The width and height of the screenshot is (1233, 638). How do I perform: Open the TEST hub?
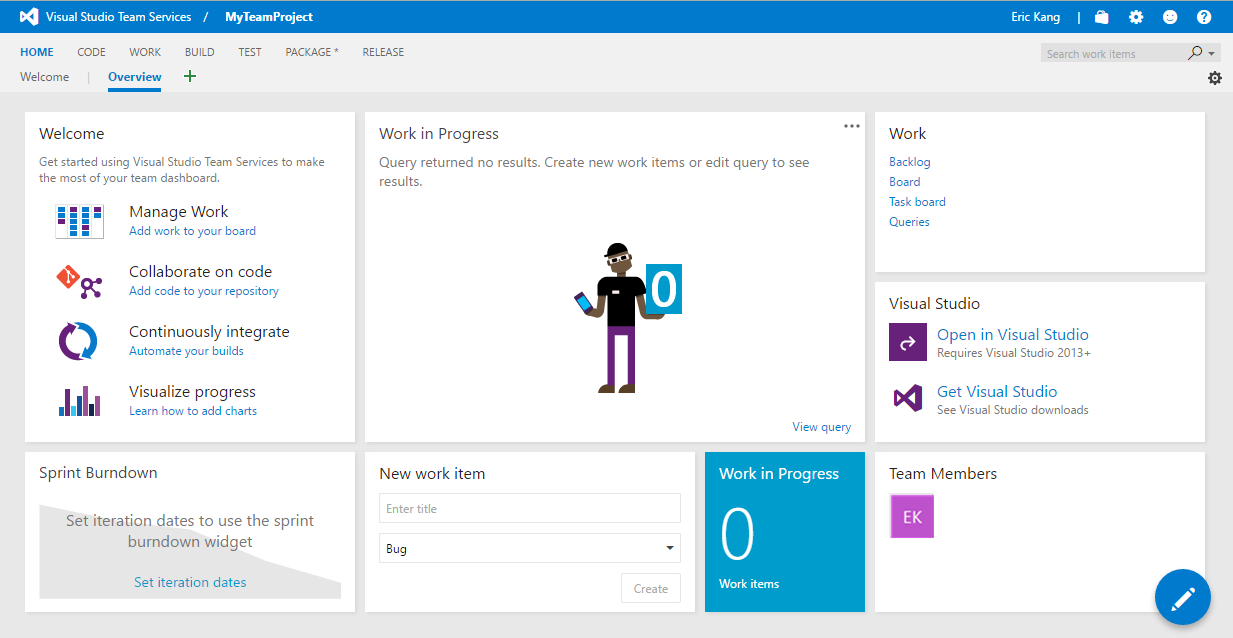click(x=250, y=52)
